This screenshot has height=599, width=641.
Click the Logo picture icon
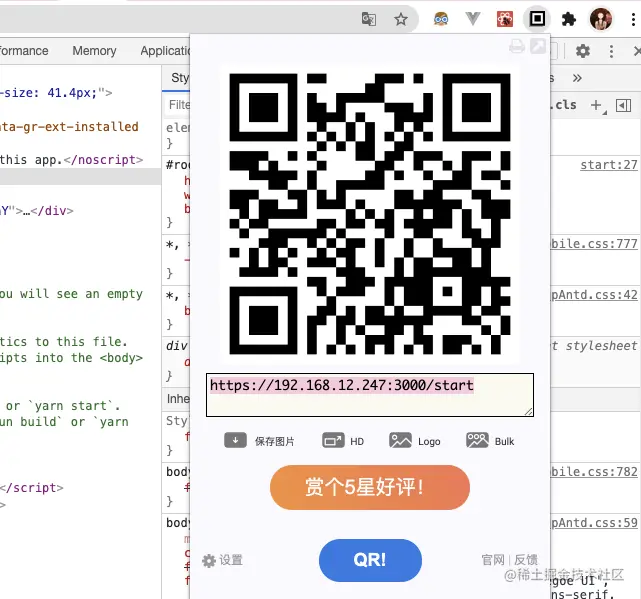[400, 440]
